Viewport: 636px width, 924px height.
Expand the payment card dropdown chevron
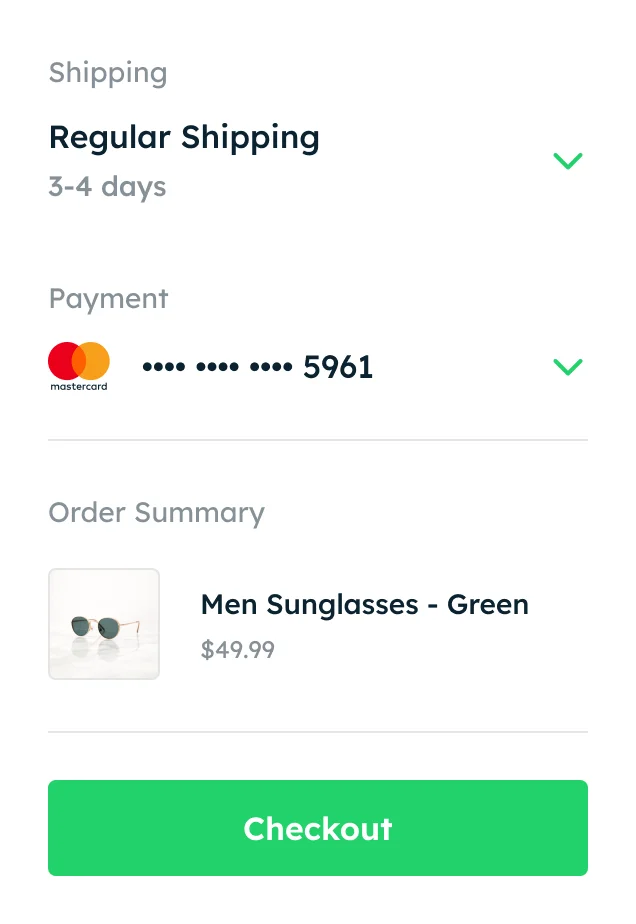tap(567, 367)
